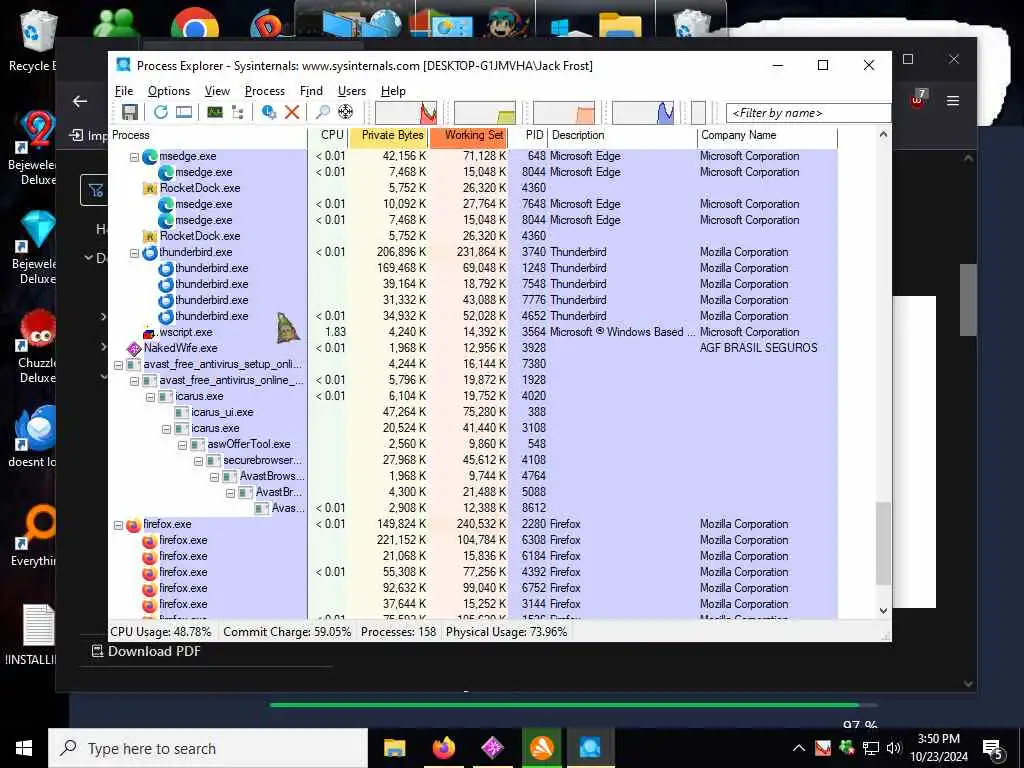
Task: Collapse the securebrowser... subtree
Action: (x=198, y=461)
